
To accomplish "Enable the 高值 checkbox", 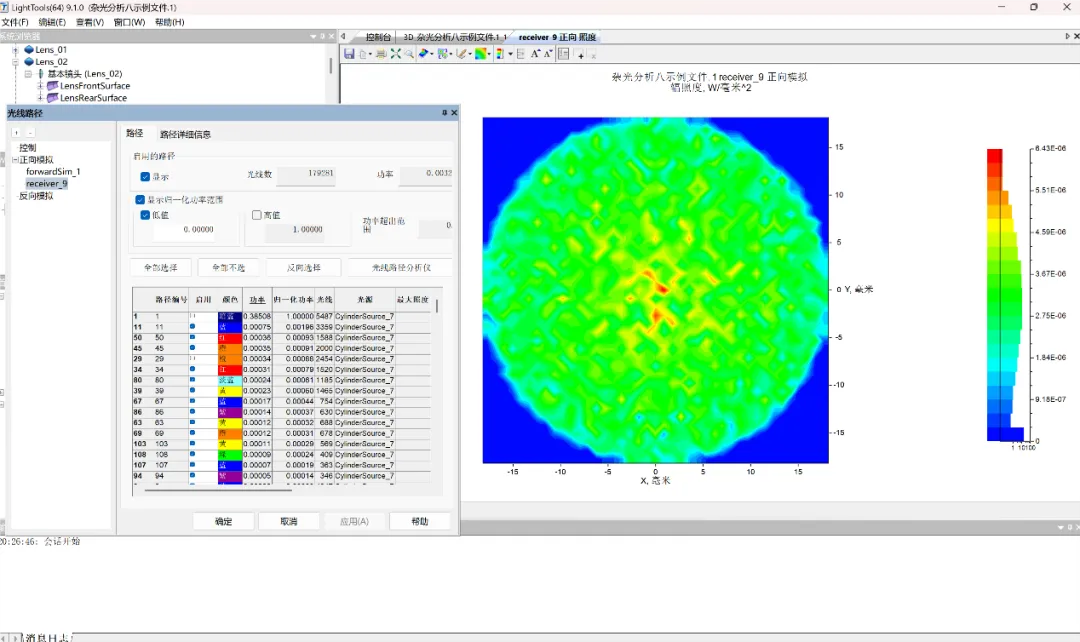I will tap(257, 215).
